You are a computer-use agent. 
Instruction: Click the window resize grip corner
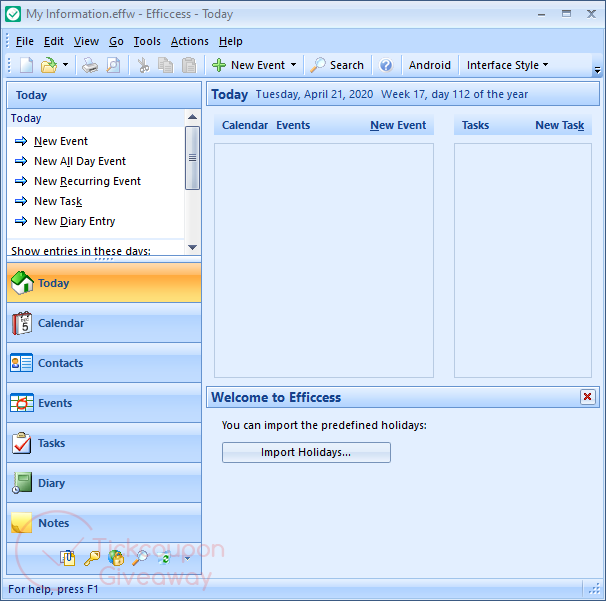click(x=594, y=589)
